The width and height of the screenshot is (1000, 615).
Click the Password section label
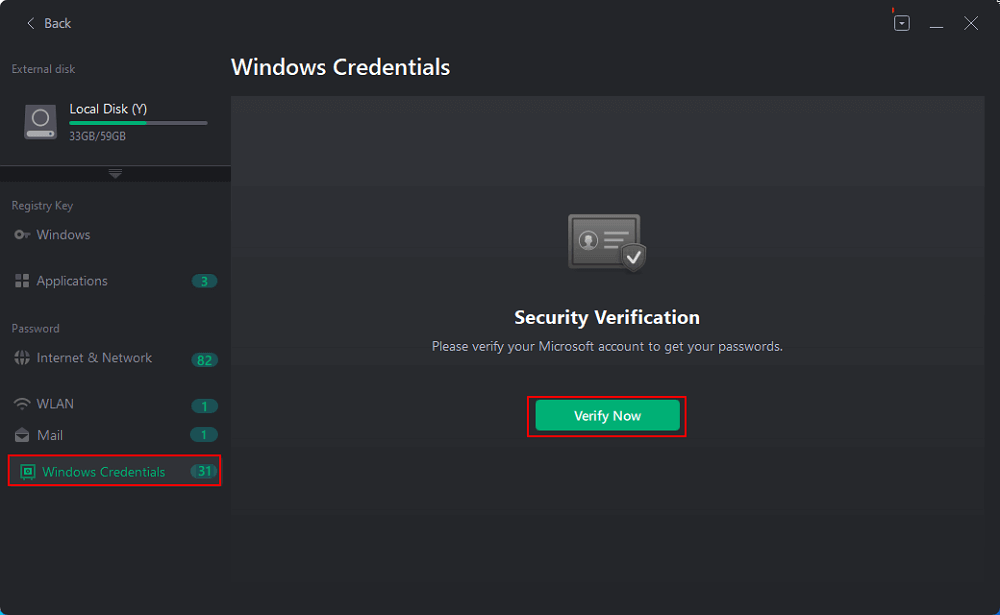(x=36, y=329)
